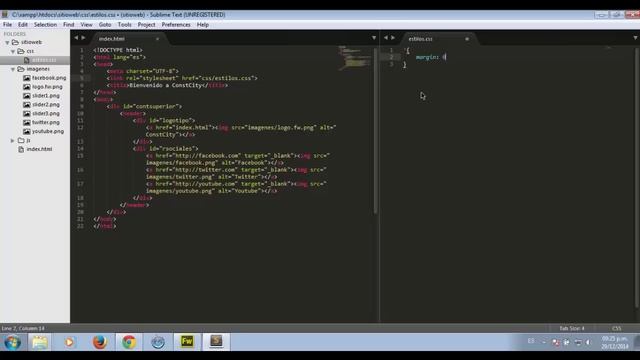Go to next tab in left pane
640x360 pixels.
point(83,38)
